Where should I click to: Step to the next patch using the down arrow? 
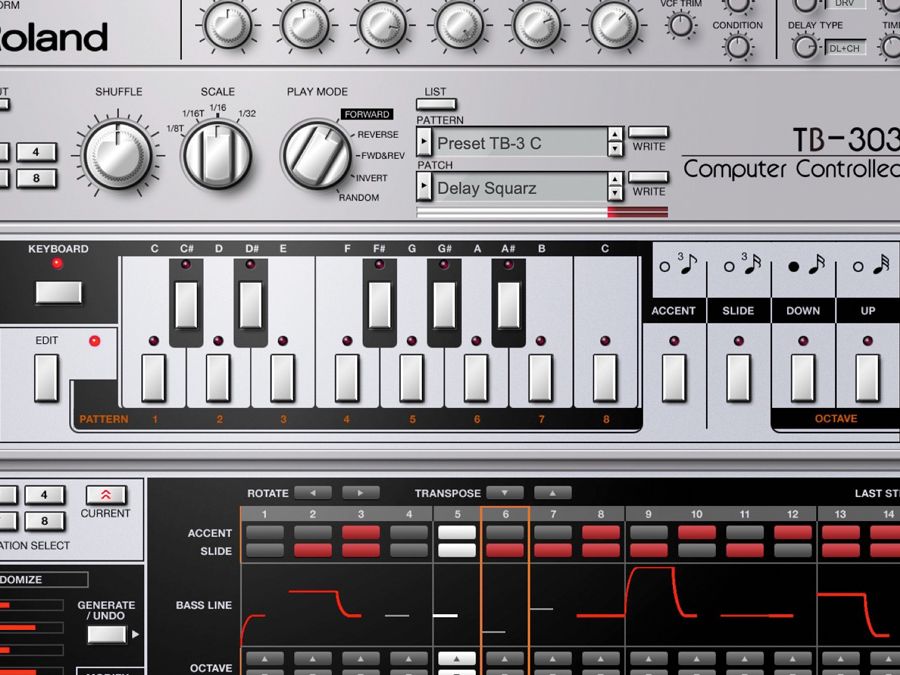(615, 194)
